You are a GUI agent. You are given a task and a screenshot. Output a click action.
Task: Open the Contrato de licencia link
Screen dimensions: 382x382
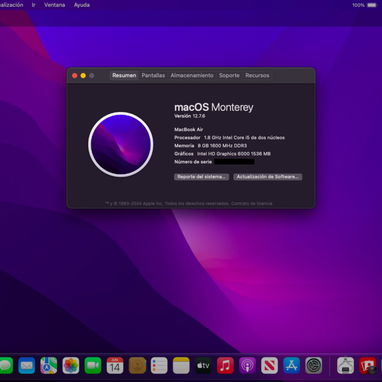[x=252, y=203]
